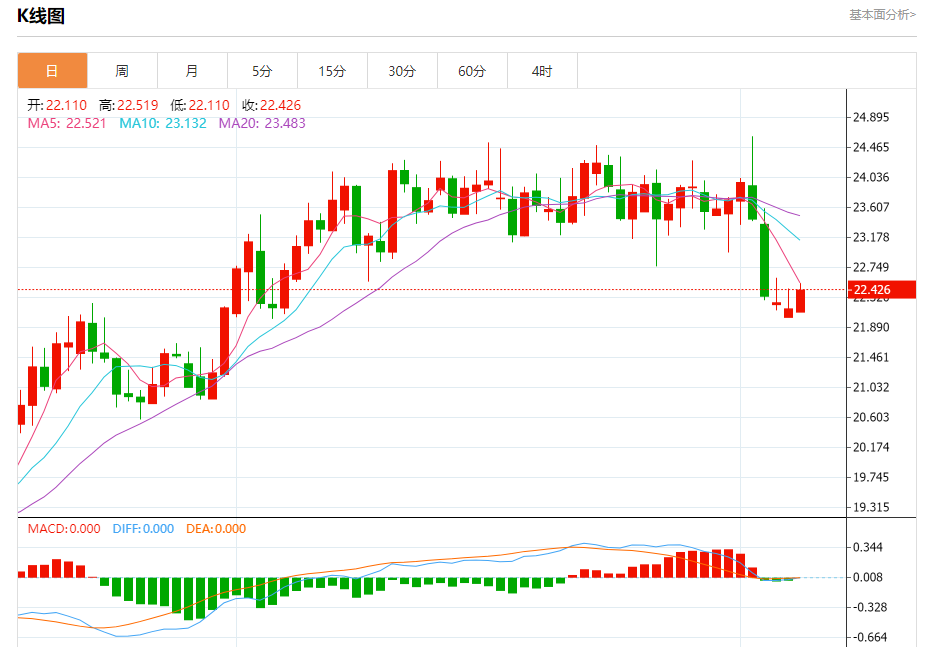This screenshot has width=927, height=647.
Task: Click the 23.178 price axis label
Action: pos(871,237)
